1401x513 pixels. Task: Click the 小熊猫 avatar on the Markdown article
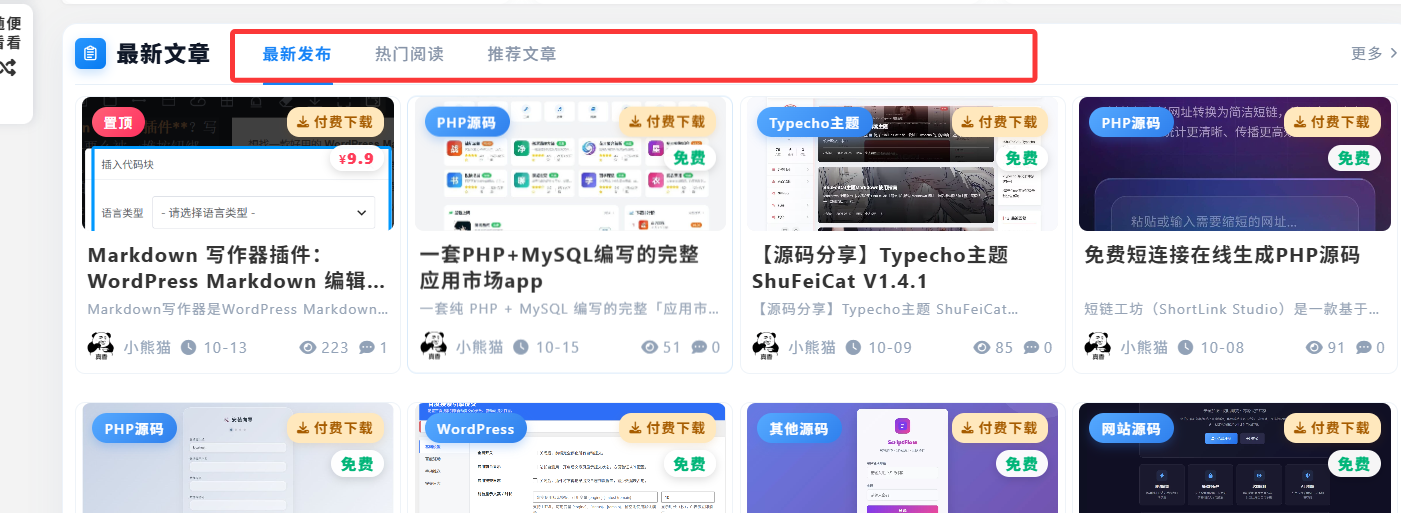(x=100, y=347)
